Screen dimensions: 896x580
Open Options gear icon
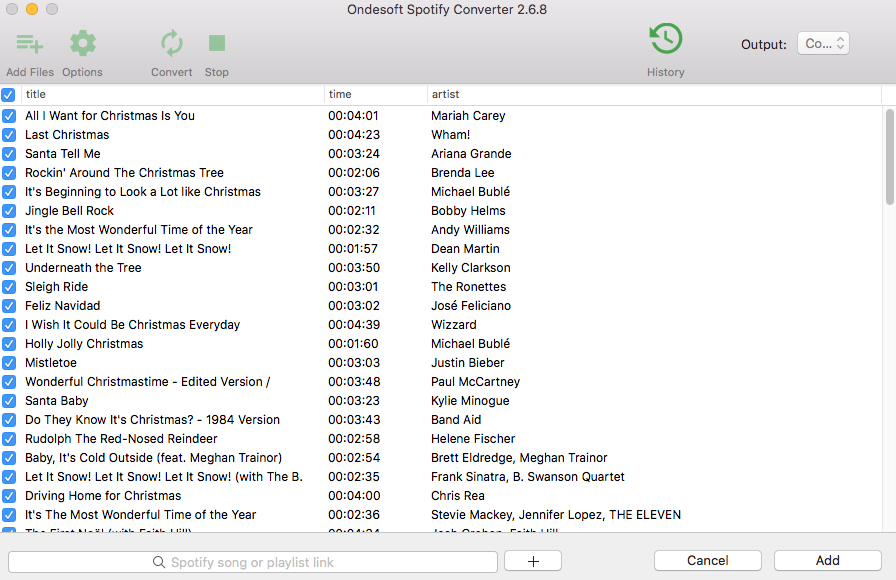coord(83,43)
